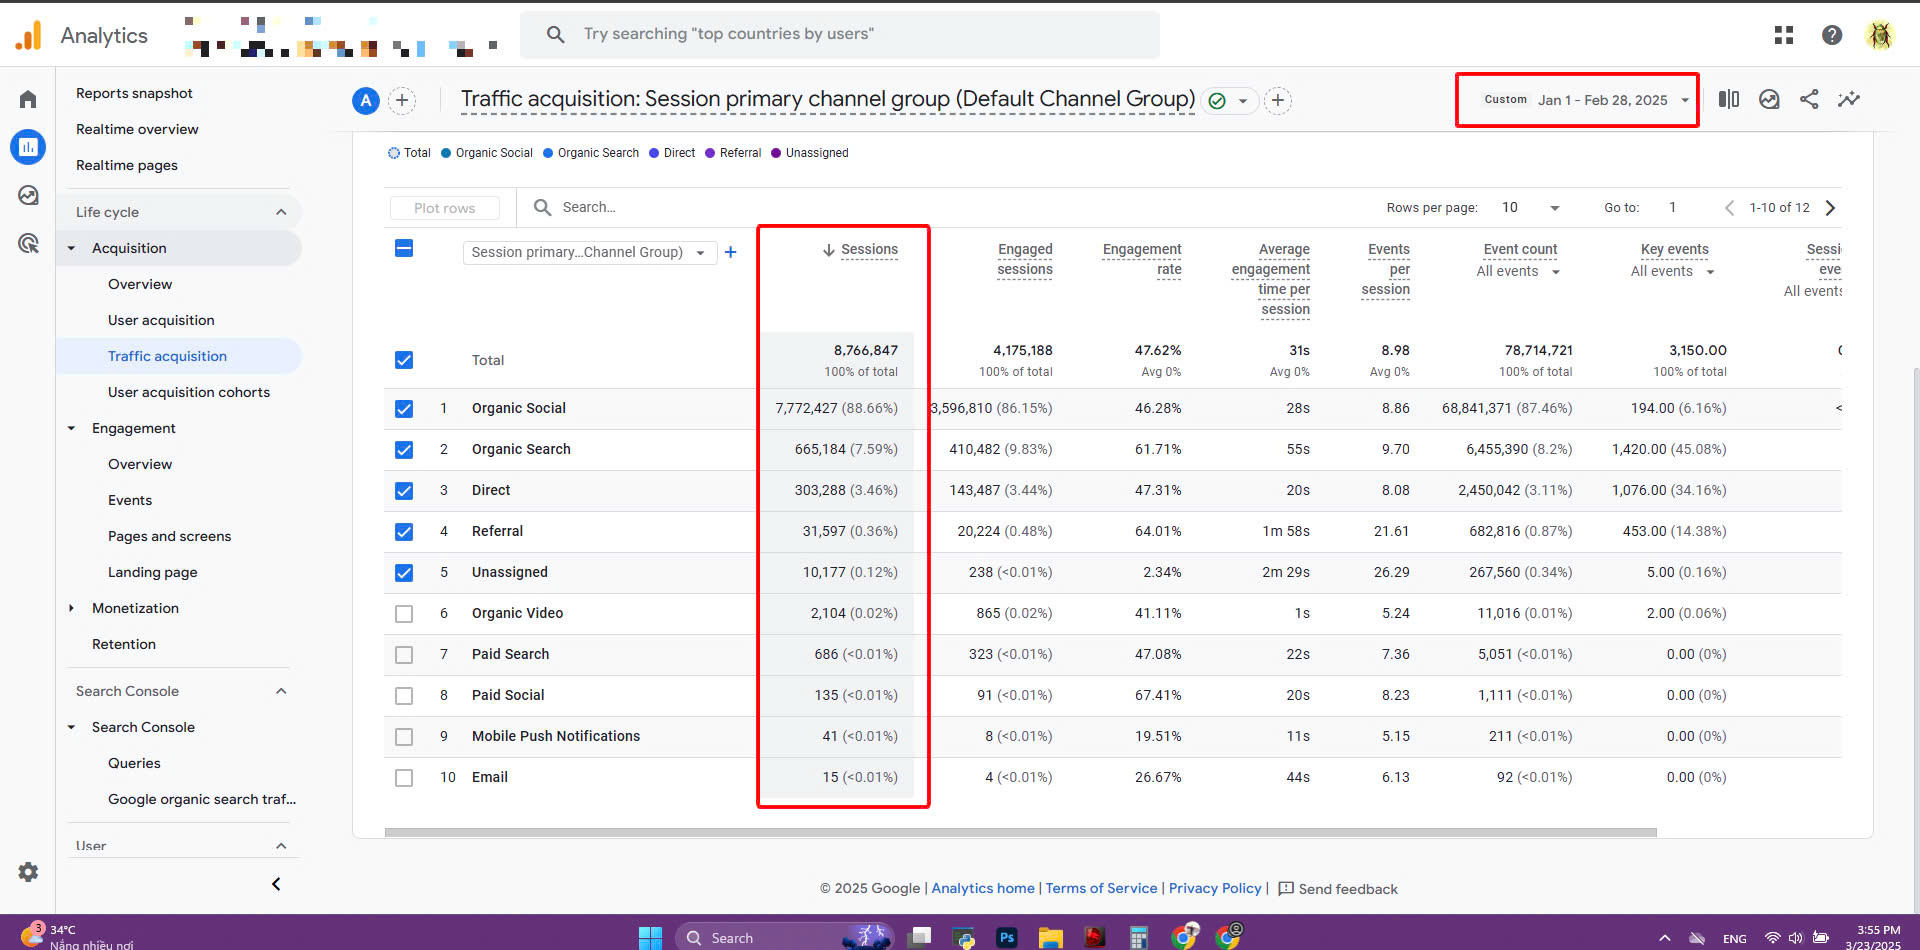Viewport: 1920px width, 950px height.
Task: Uncheck the Total row checkbox
Action: point(404,360)
